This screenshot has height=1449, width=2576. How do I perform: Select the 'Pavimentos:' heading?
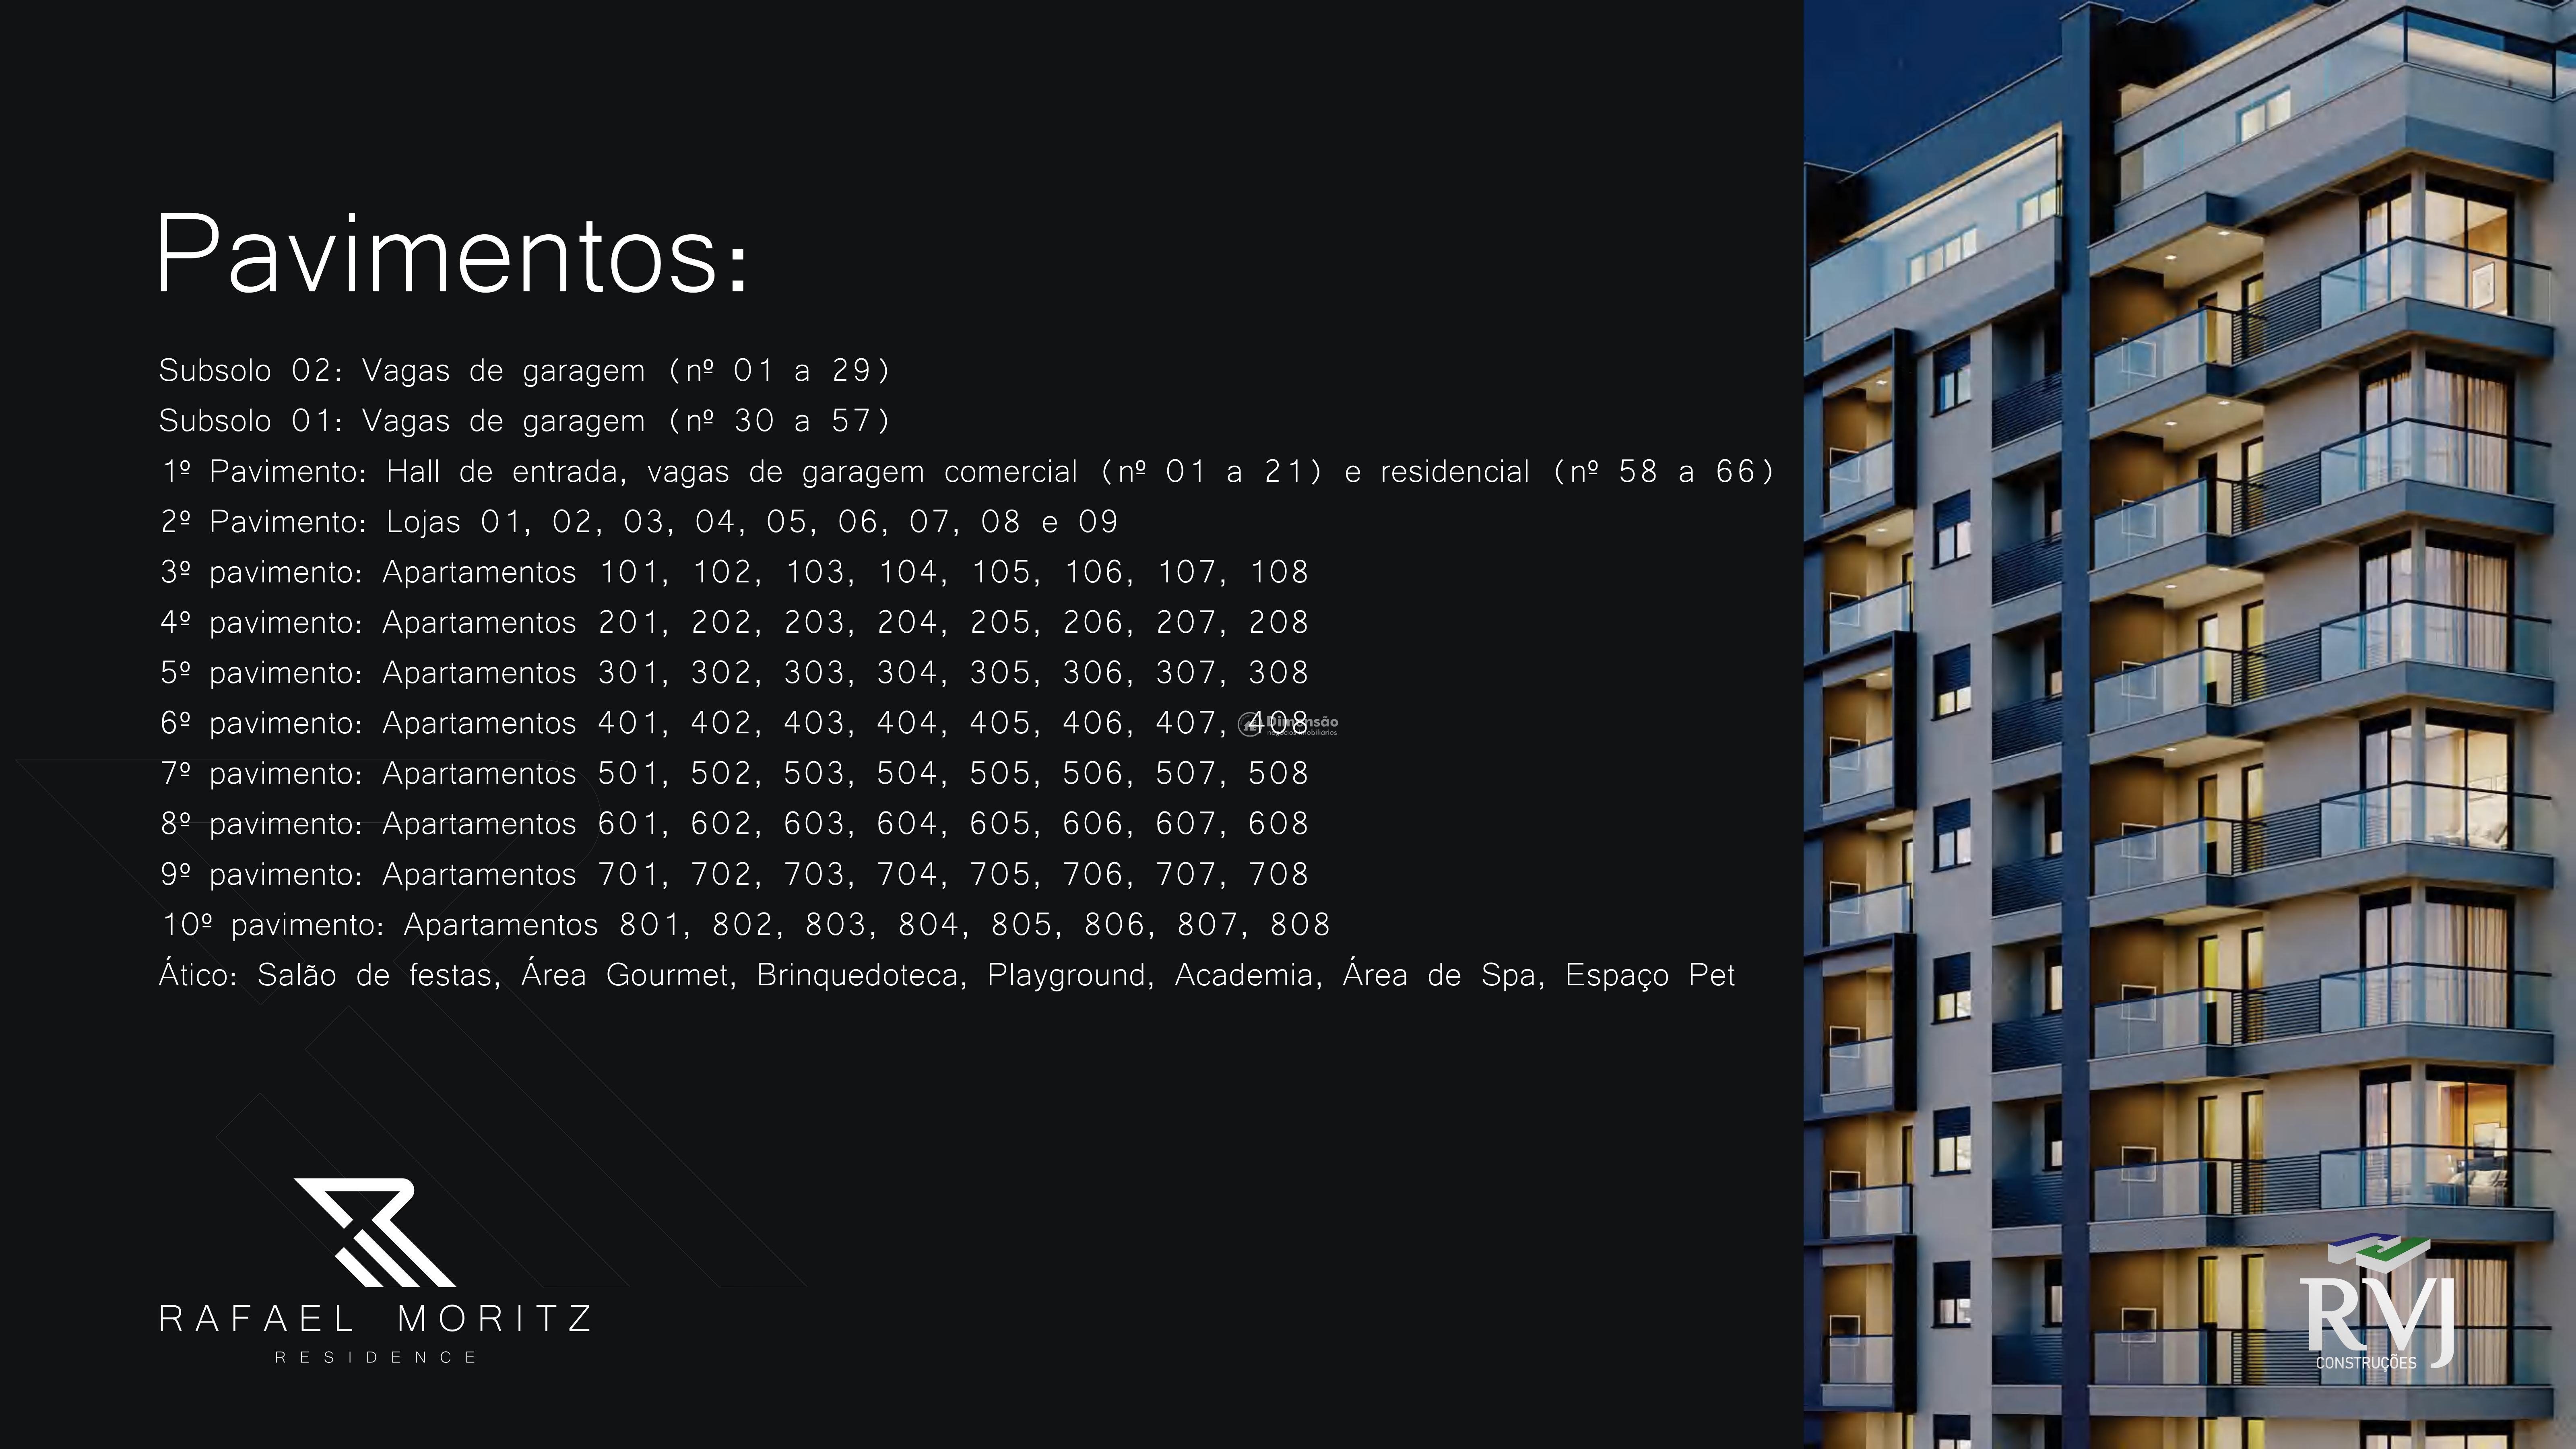point(453,253)
